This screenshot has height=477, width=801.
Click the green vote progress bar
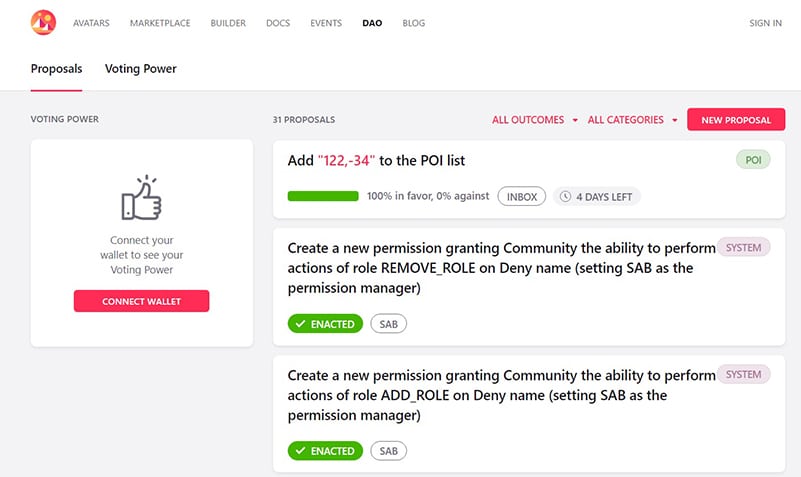[x=323, y=196]
